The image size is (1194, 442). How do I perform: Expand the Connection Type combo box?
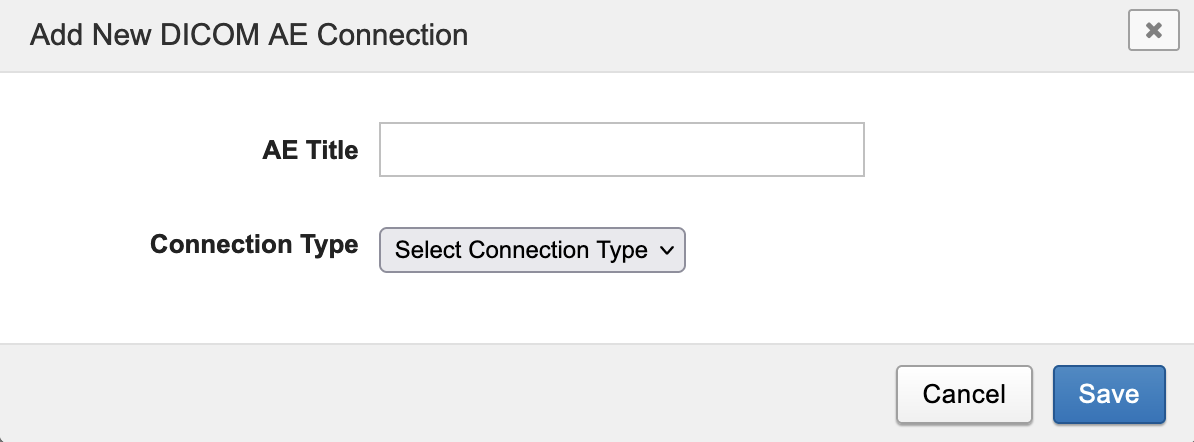[532, 250]
